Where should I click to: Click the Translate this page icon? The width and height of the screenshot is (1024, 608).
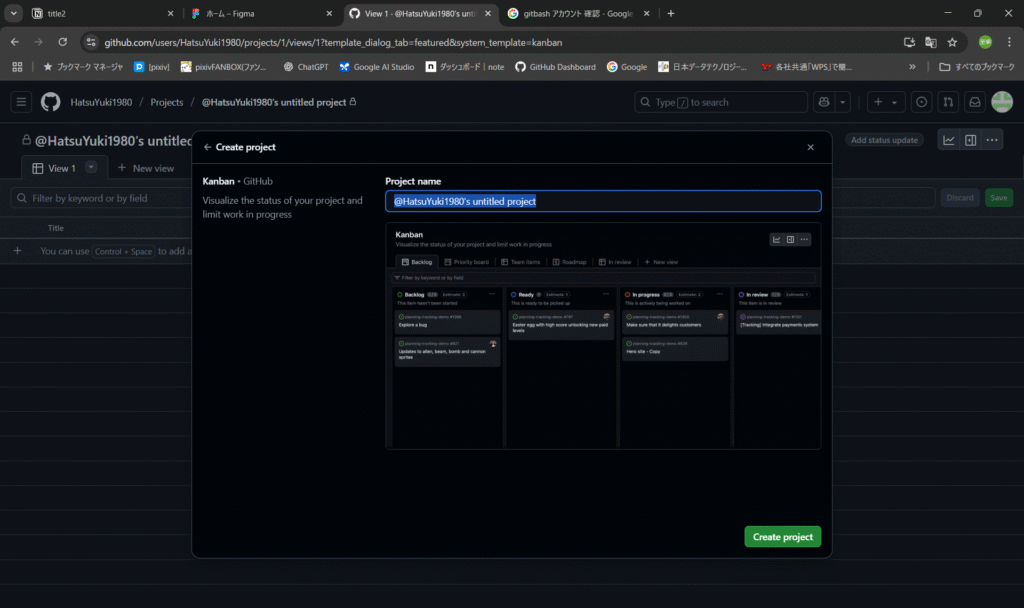point(931,42)
